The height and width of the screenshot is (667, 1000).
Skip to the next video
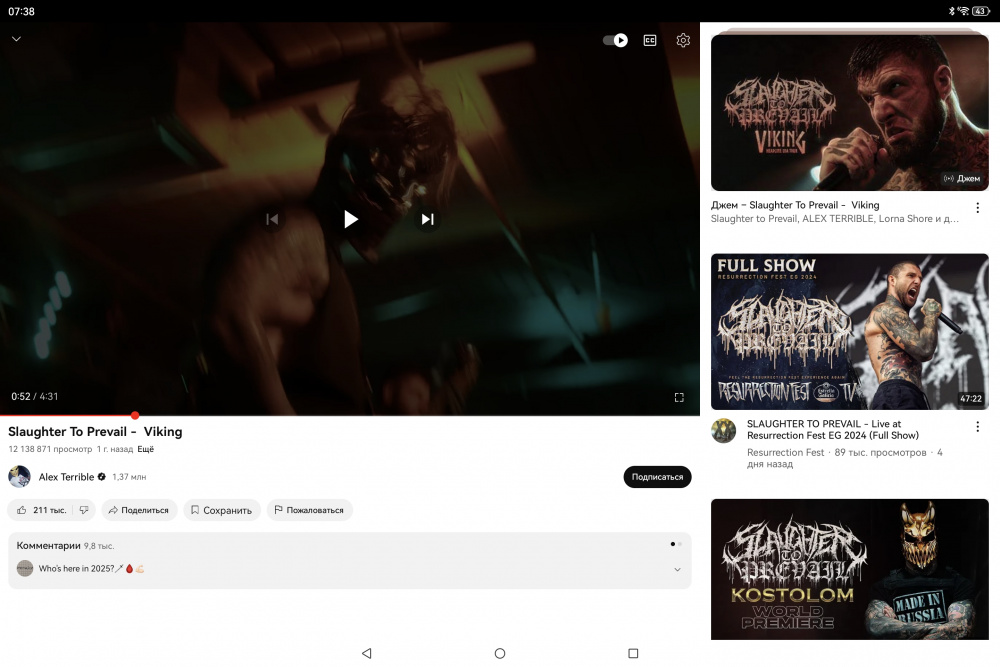[x=427, y=219]
